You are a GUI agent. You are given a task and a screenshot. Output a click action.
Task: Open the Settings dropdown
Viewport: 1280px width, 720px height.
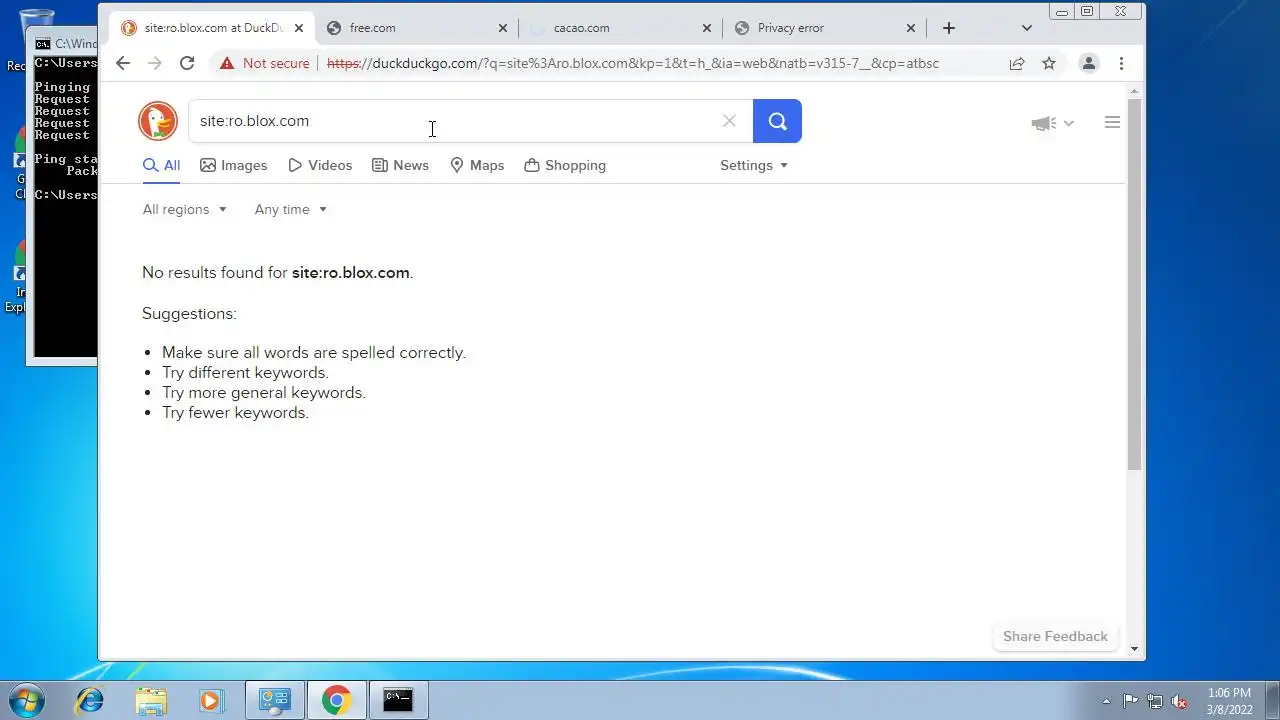754,165
